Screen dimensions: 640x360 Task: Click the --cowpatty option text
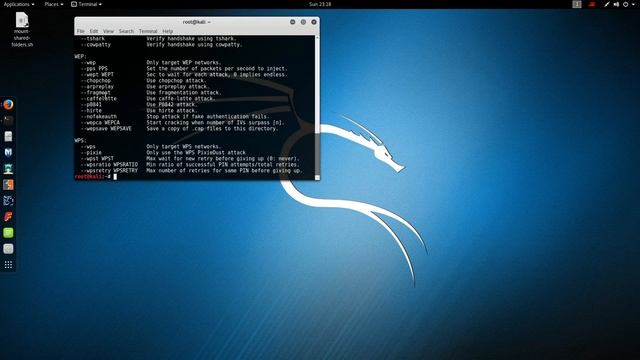coord(96,44)
